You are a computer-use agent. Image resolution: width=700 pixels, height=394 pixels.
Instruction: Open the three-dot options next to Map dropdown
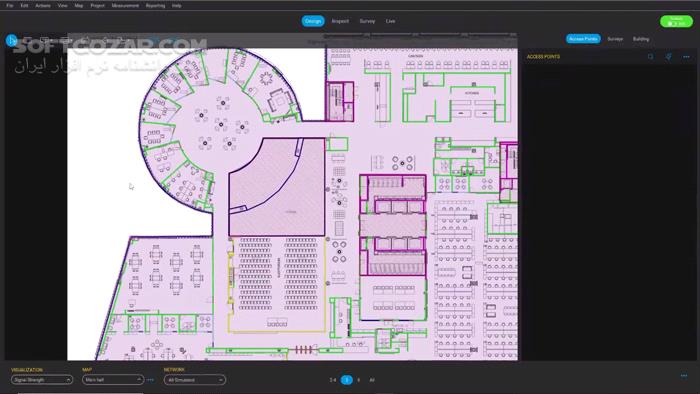tap(150, 380)
